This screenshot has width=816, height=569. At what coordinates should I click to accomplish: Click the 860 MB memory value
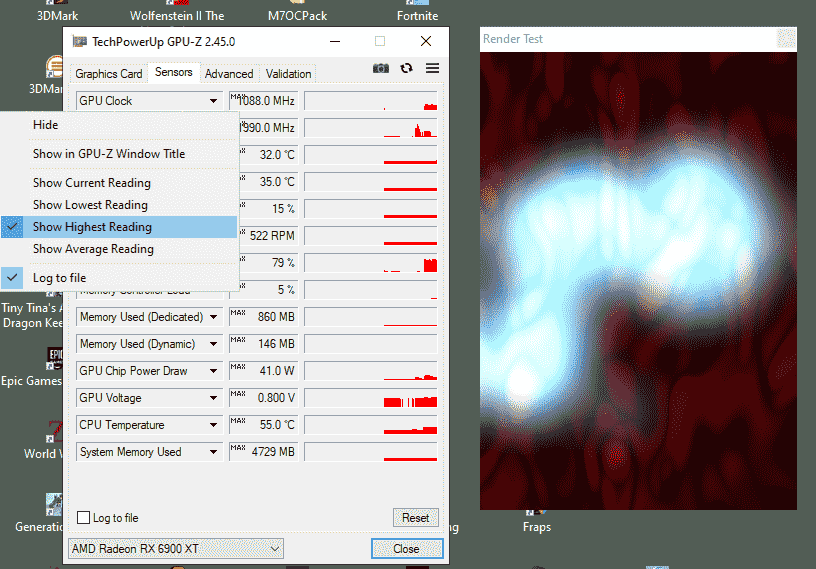(263, 317)
